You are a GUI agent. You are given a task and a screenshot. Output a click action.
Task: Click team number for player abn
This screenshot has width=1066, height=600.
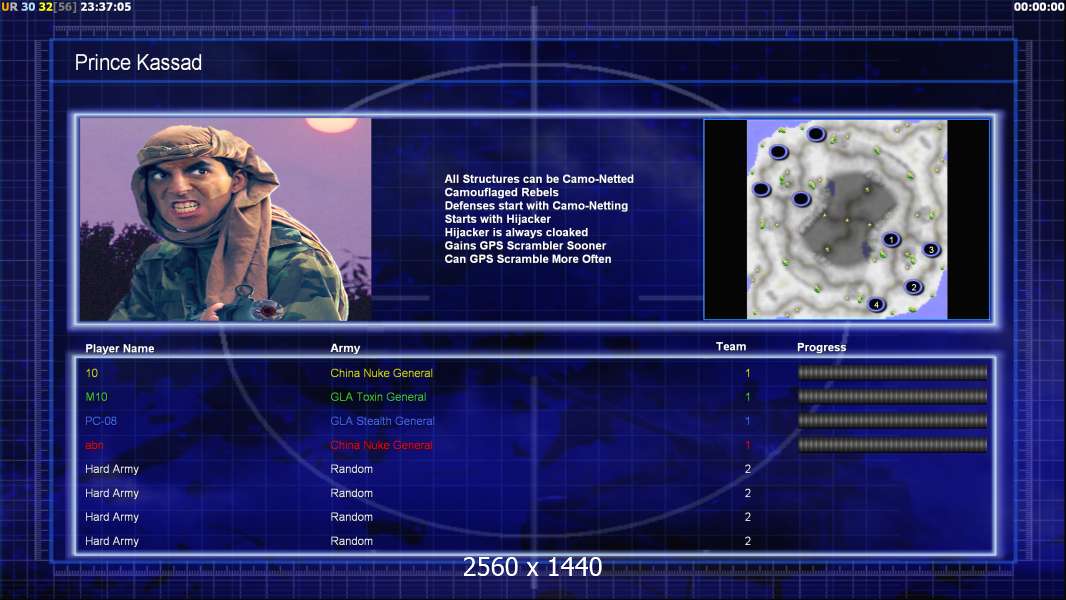(747, 445)
